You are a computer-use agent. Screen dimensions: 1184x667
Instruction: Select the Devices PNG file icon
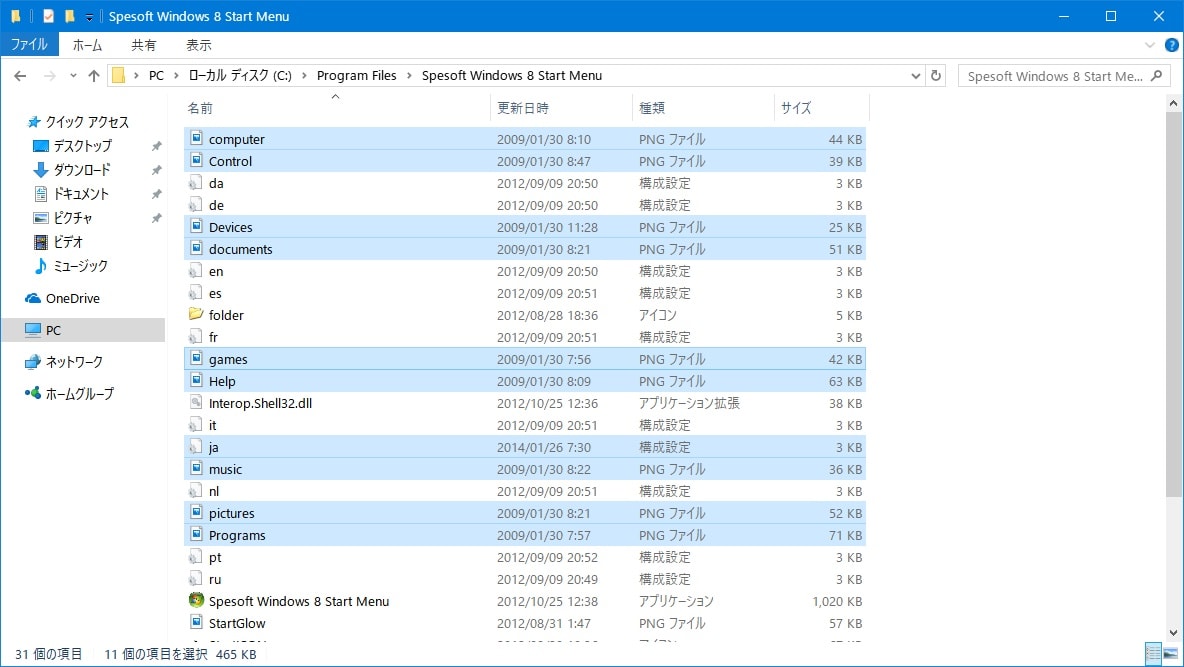click(x=196, y=226)
